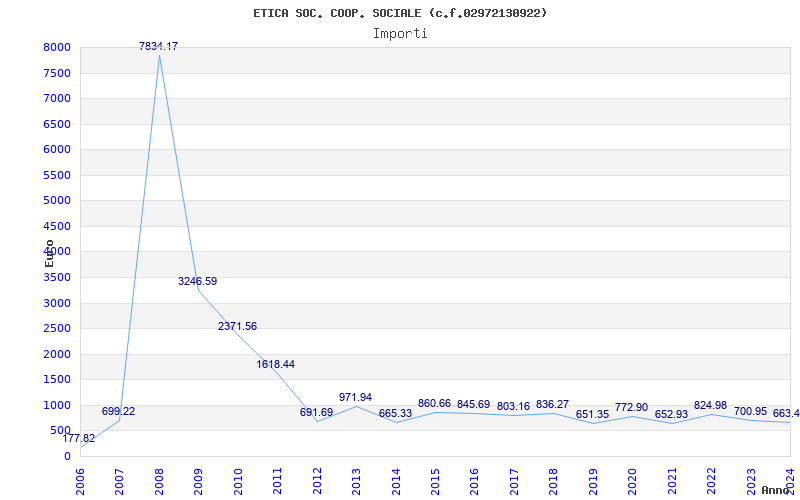Click the x-axis year 2006
This screenshot has height=500, width=800.
[80, 482]
